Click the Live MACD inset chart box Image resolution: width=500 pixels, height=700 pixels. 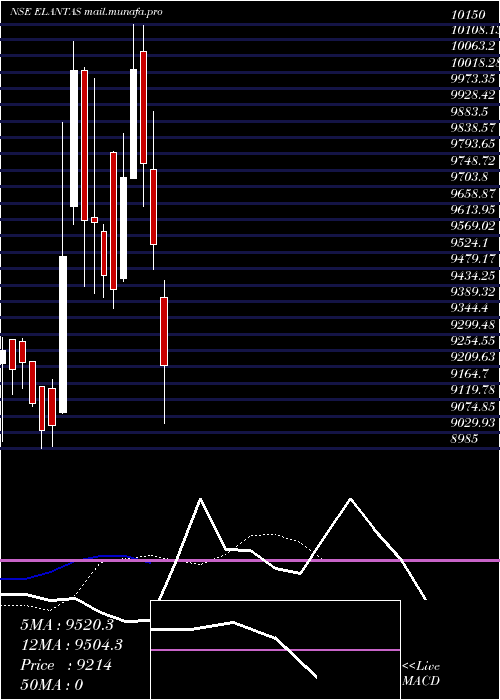275,650
